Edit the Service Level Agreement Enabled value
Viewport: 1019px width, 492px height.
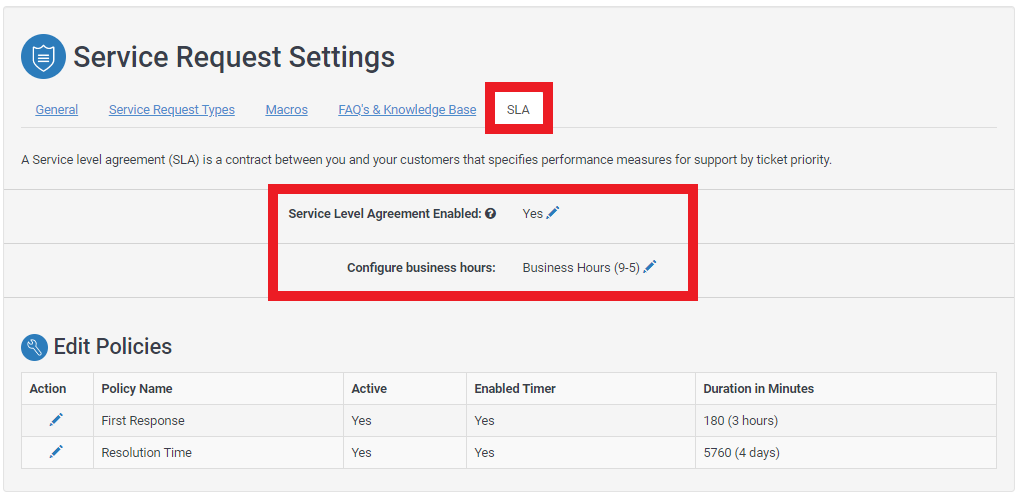[552, 213]
